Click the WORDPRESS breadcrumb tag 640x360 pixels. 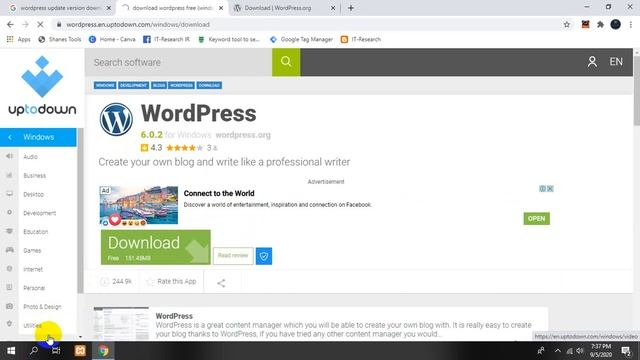[x=181, y=85]
